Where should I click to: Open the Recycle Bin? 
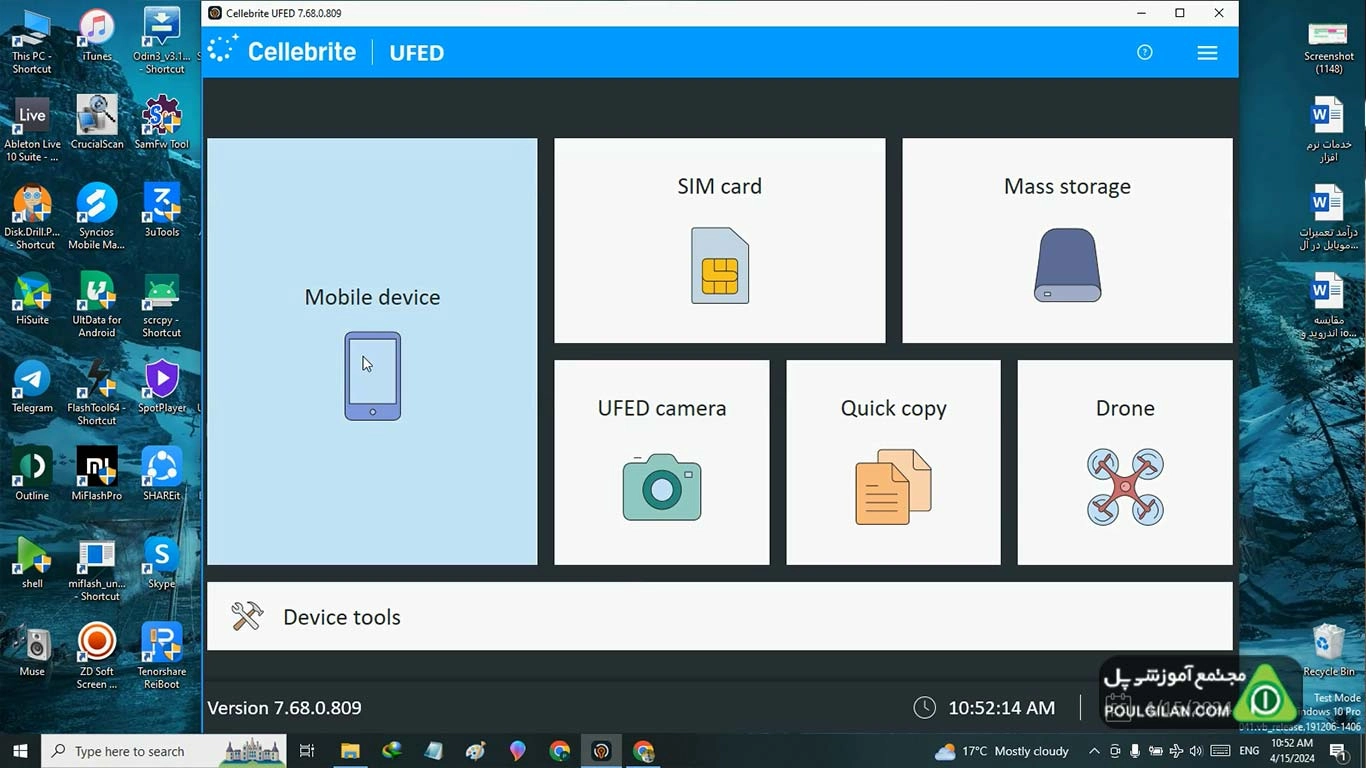[1328, 650]
